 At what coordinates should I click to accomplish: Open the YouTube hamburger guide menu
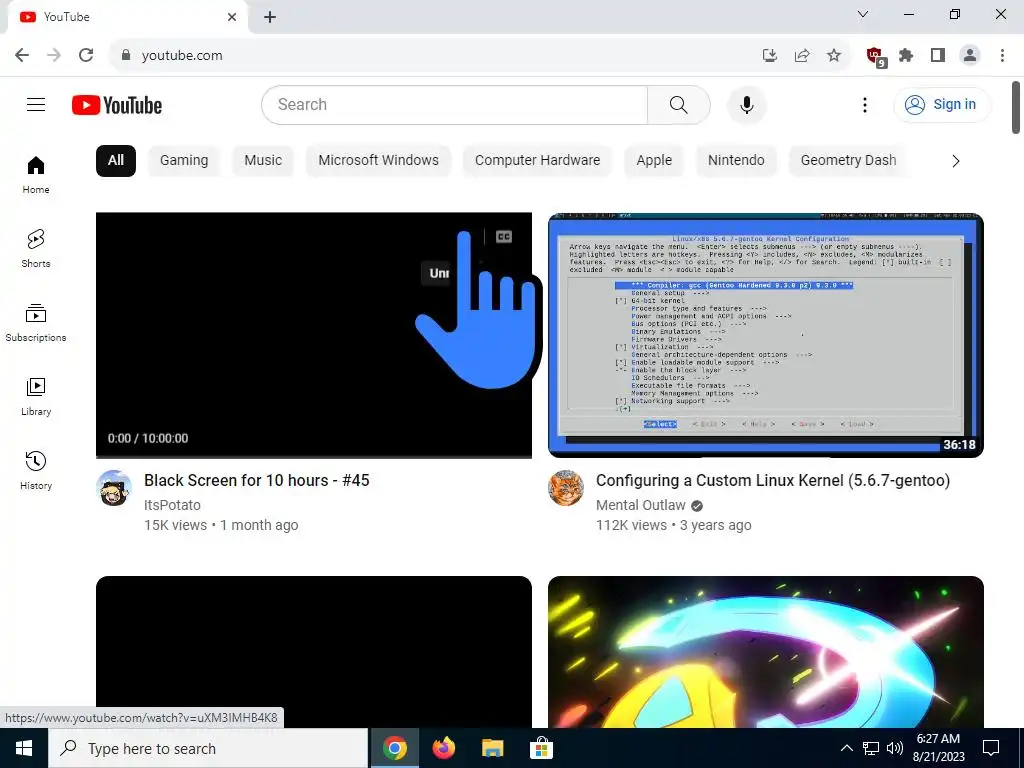pyautogui.click(x=36, y=104)
